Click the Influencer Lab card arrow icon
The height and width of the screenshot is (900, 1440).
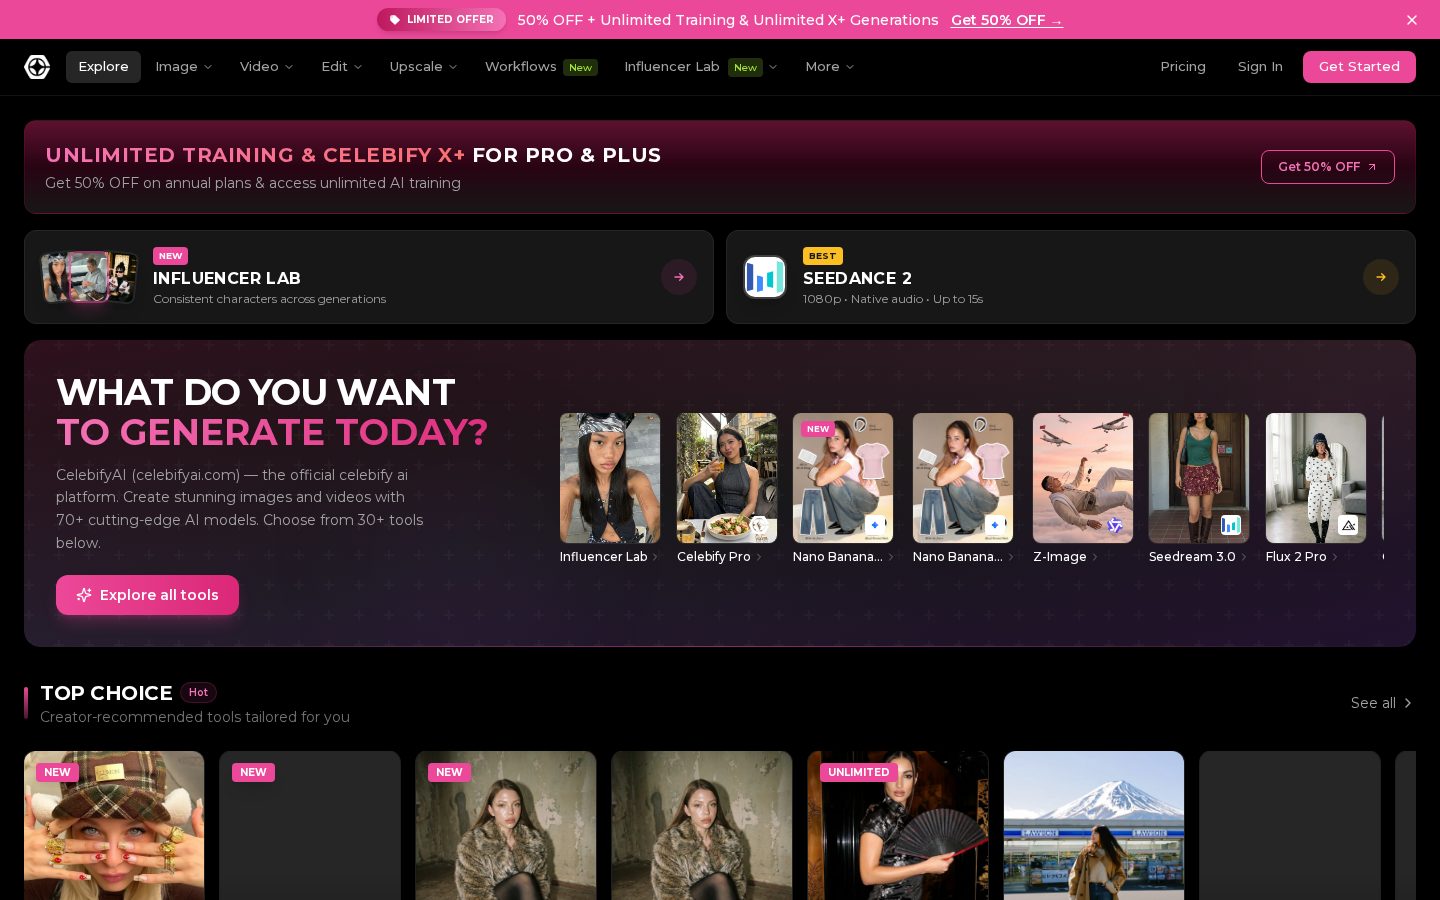[x=679, y=277]
